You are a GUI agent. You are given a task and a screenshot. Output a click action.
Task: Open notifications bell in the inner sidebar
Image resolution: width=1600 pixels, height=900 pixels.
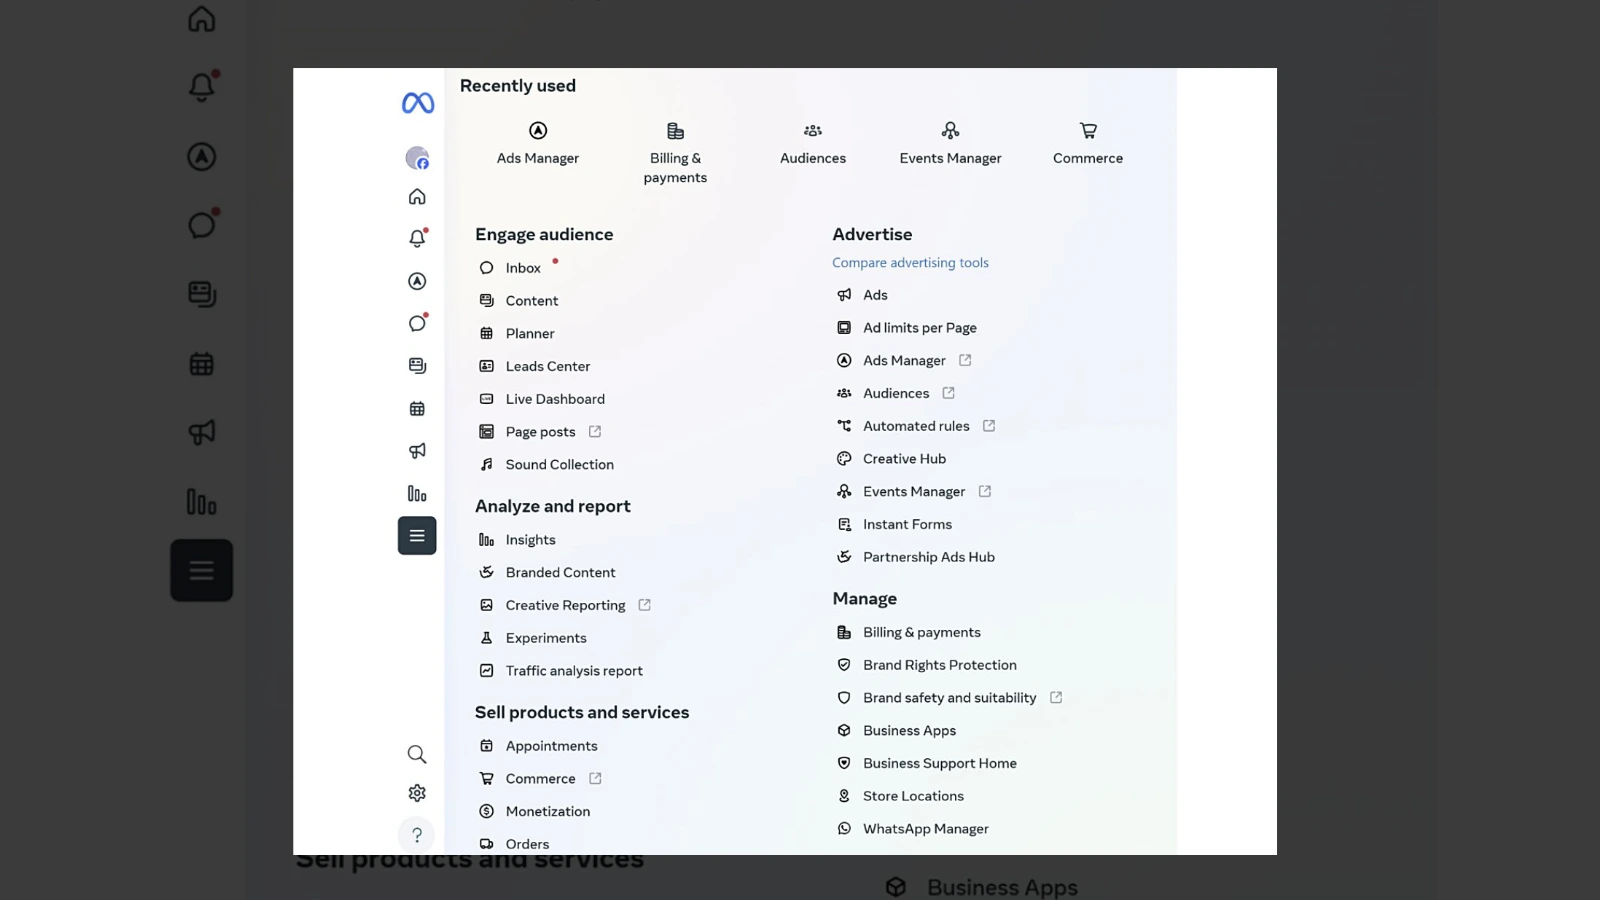(x=417, y=238)
